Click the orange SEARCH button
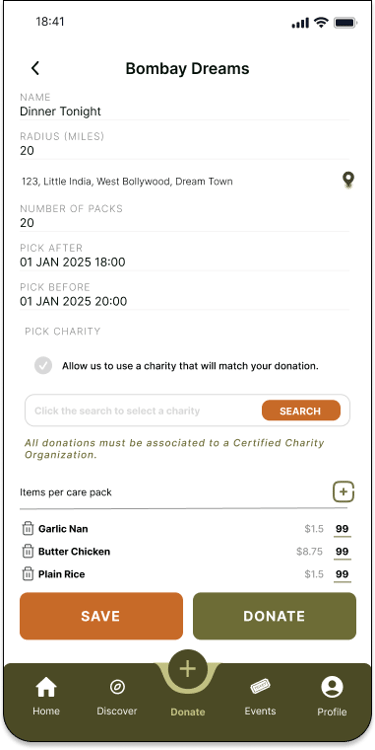Screen dimensions: 375x750 pyautogui.click(x=301, y=411)
